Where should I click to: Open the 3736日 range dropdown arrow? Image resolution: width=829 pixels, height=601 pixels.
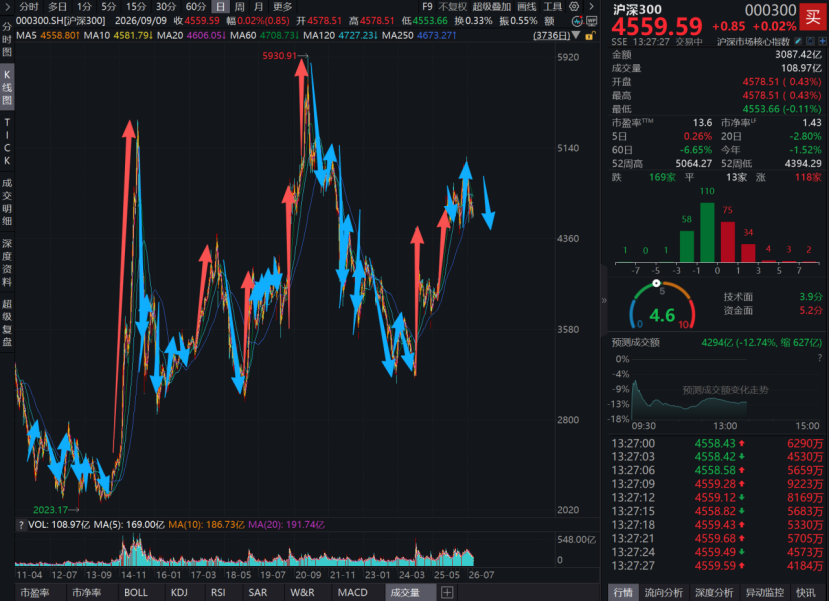coord(576,35)
